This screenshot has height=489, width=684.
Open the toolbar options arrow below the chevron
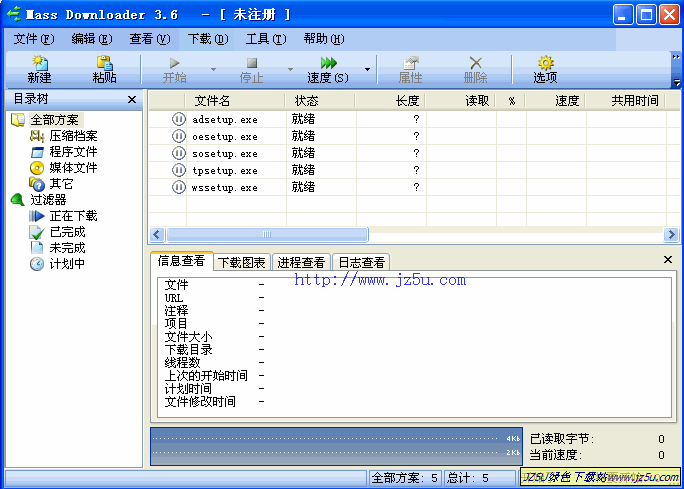pos(676,82)
